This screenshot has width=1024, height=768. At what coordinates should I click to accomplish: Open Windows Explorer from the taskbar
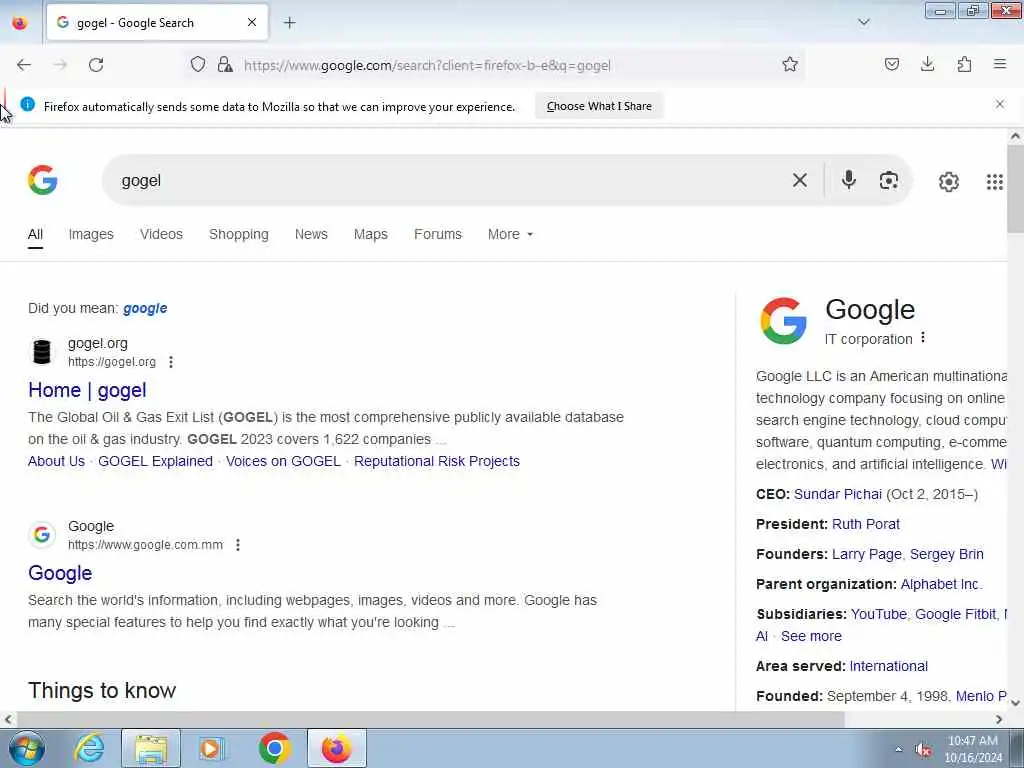click(x=150, y=748)
